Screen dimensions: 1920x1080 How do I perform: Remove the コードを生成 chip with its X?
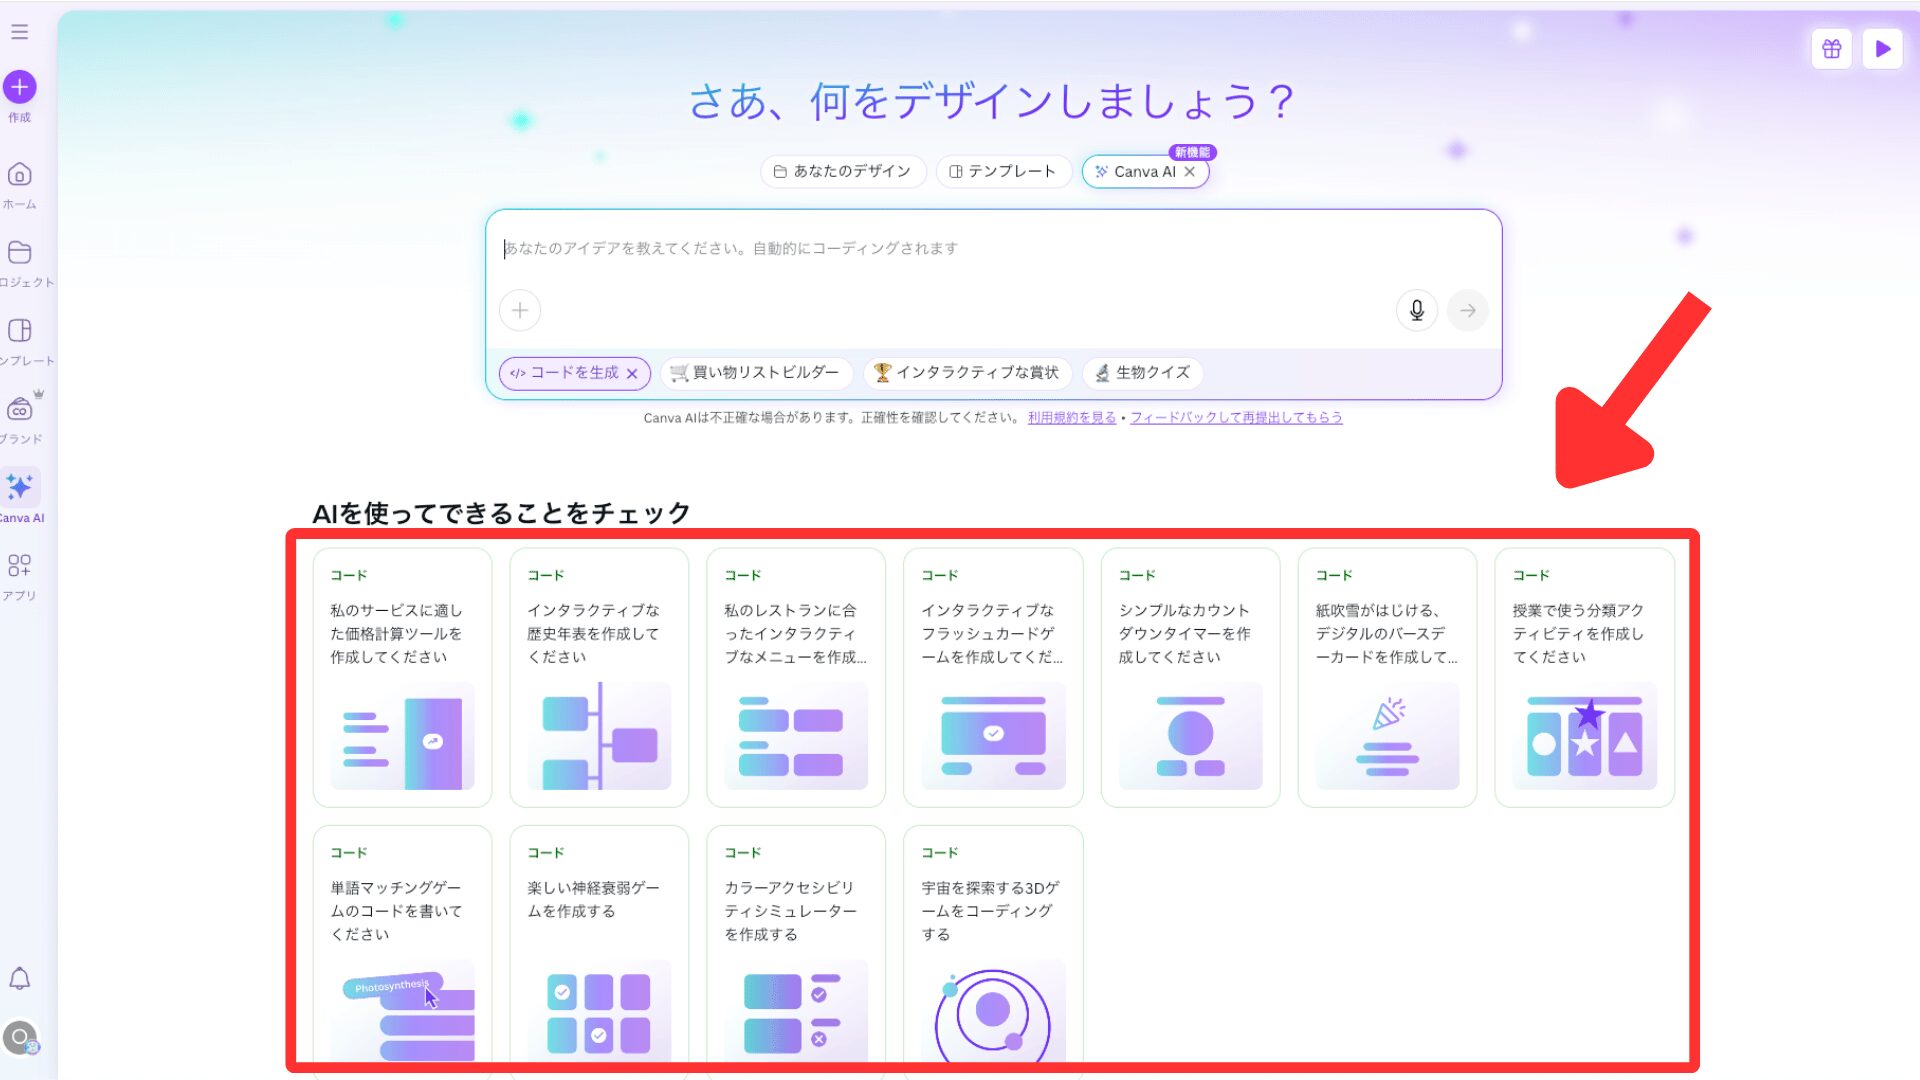tap(632, 374)
